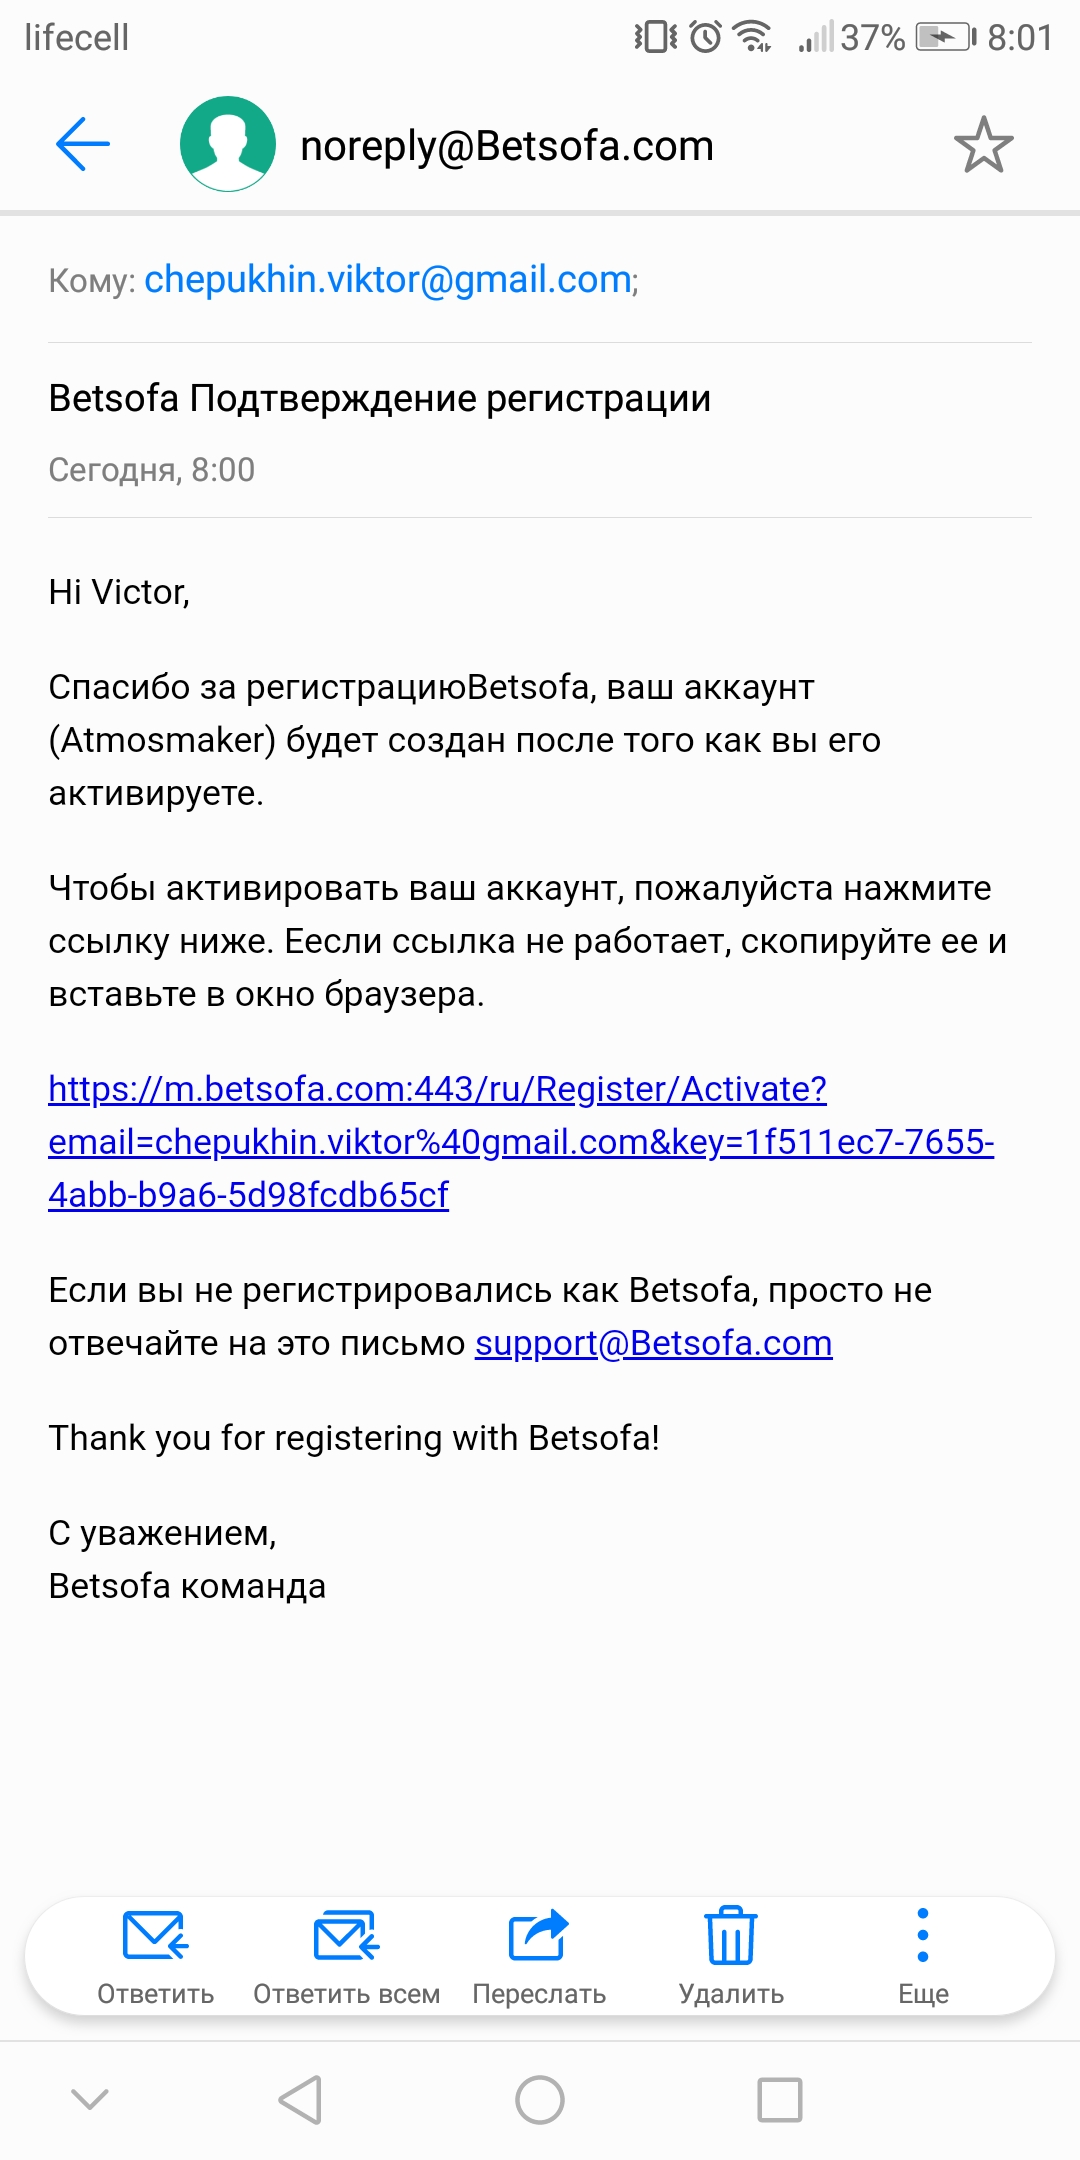Tap the battery indicator in status bar
The image size is (1080, 2160).
pos(944,38)
